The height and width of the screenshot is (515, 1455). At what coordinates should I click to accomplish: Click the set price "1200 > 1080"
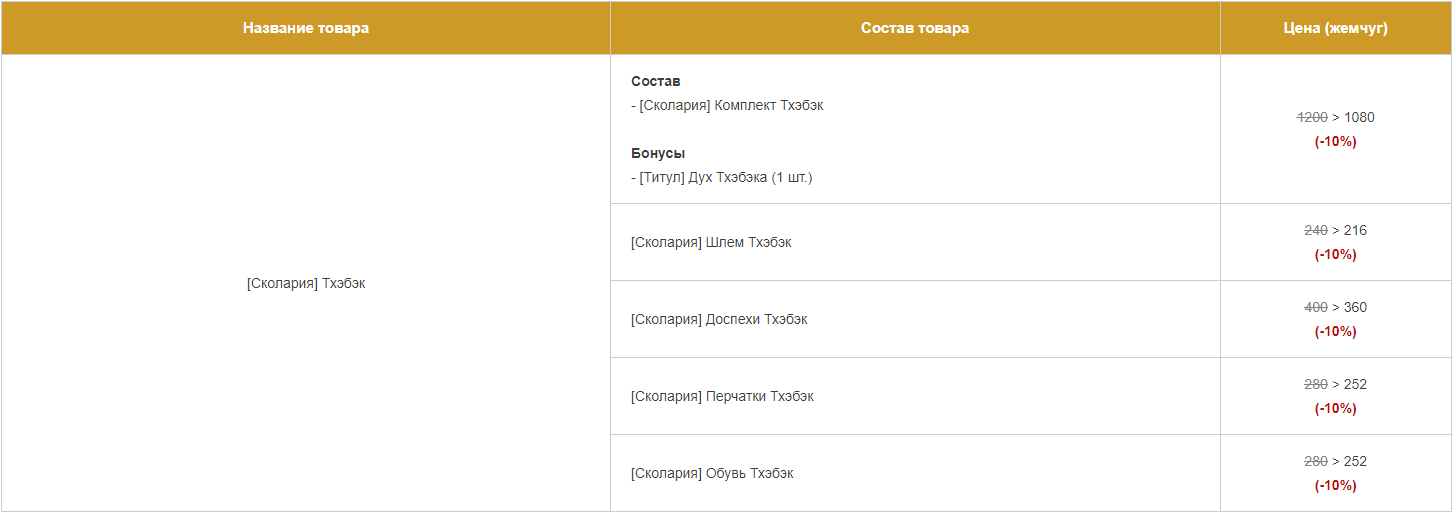pos(1335,117)
